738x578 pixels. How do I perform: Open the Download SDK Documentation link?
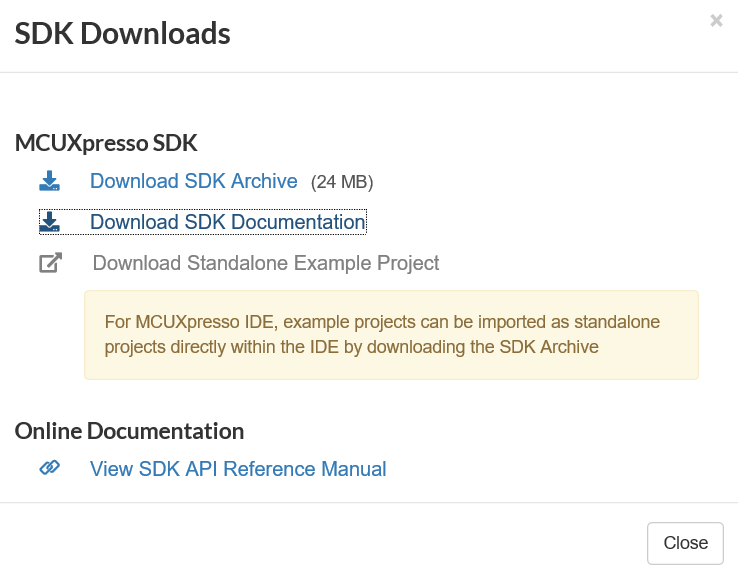click(x=227, y=222)
